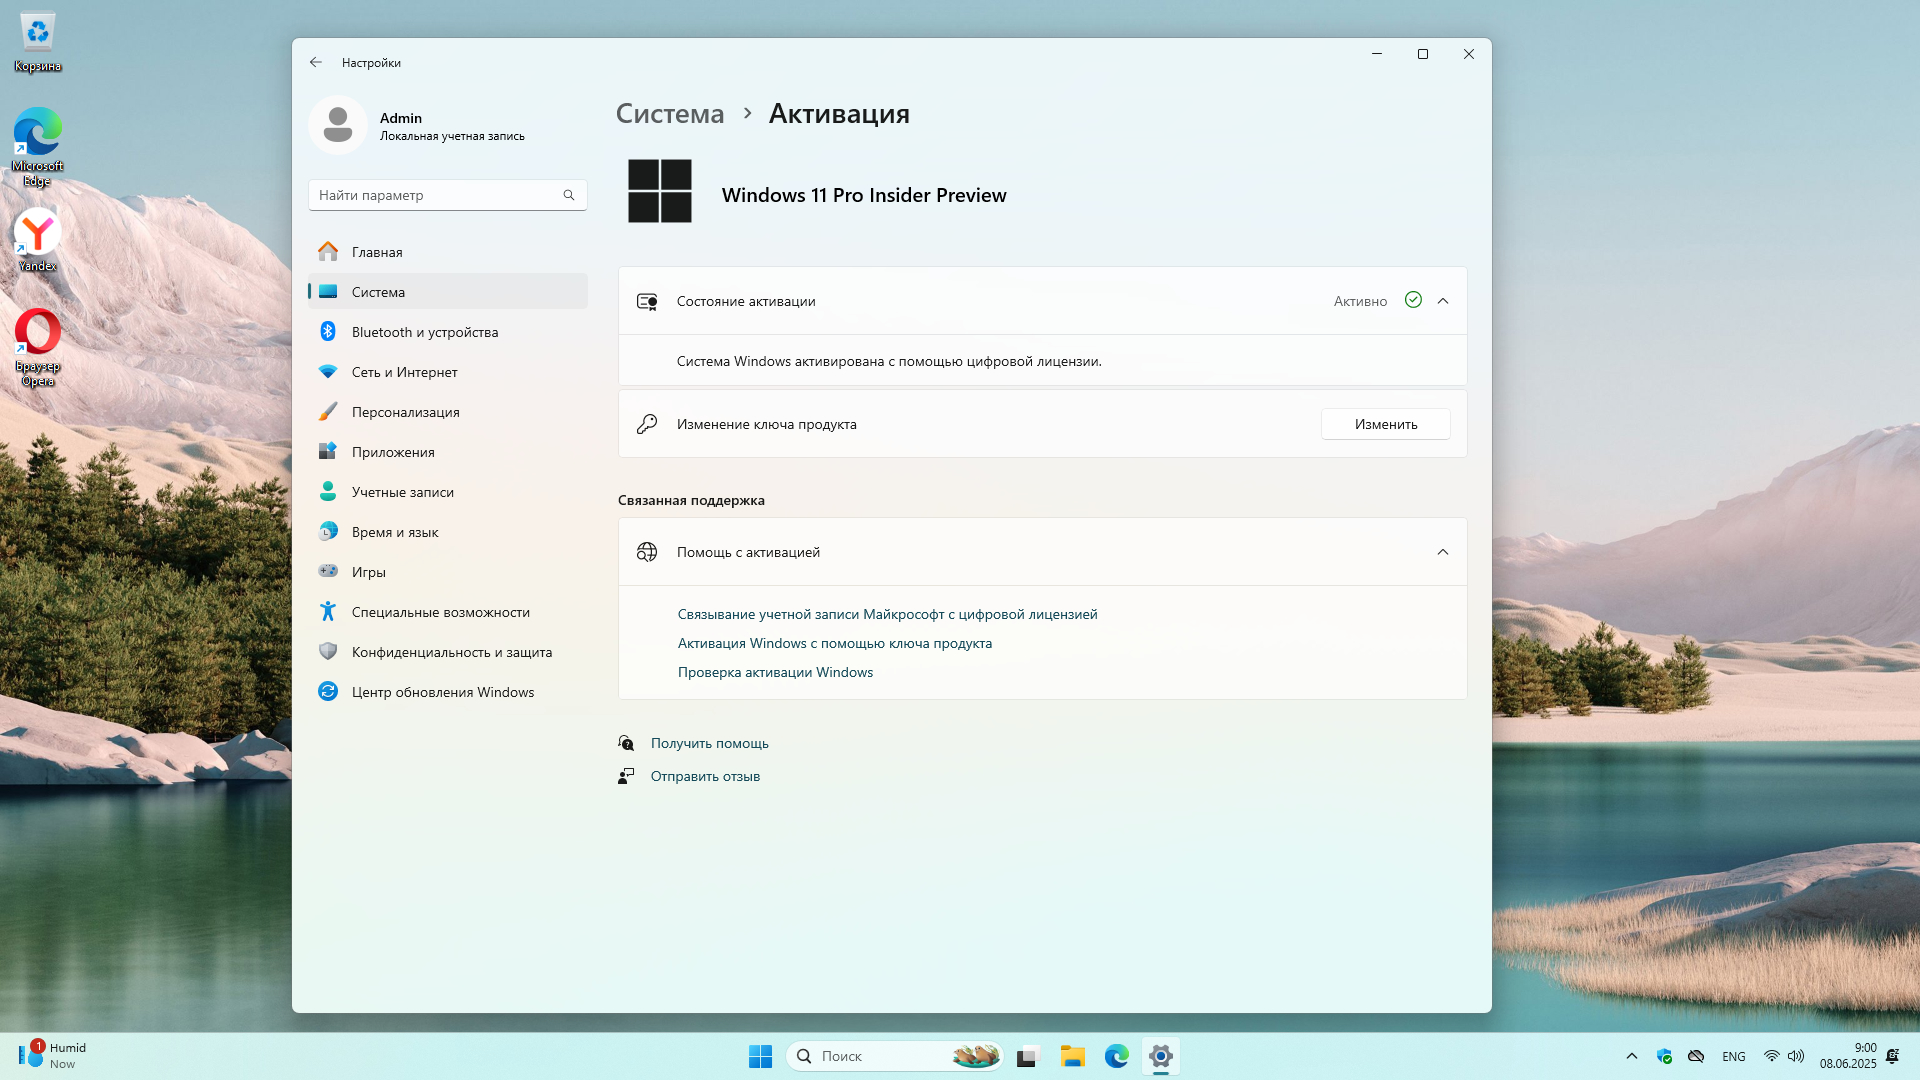The width and height of the screenshot is (1920, 1080).
Task: Click the back arrow in Settings header
Action: 316,62
